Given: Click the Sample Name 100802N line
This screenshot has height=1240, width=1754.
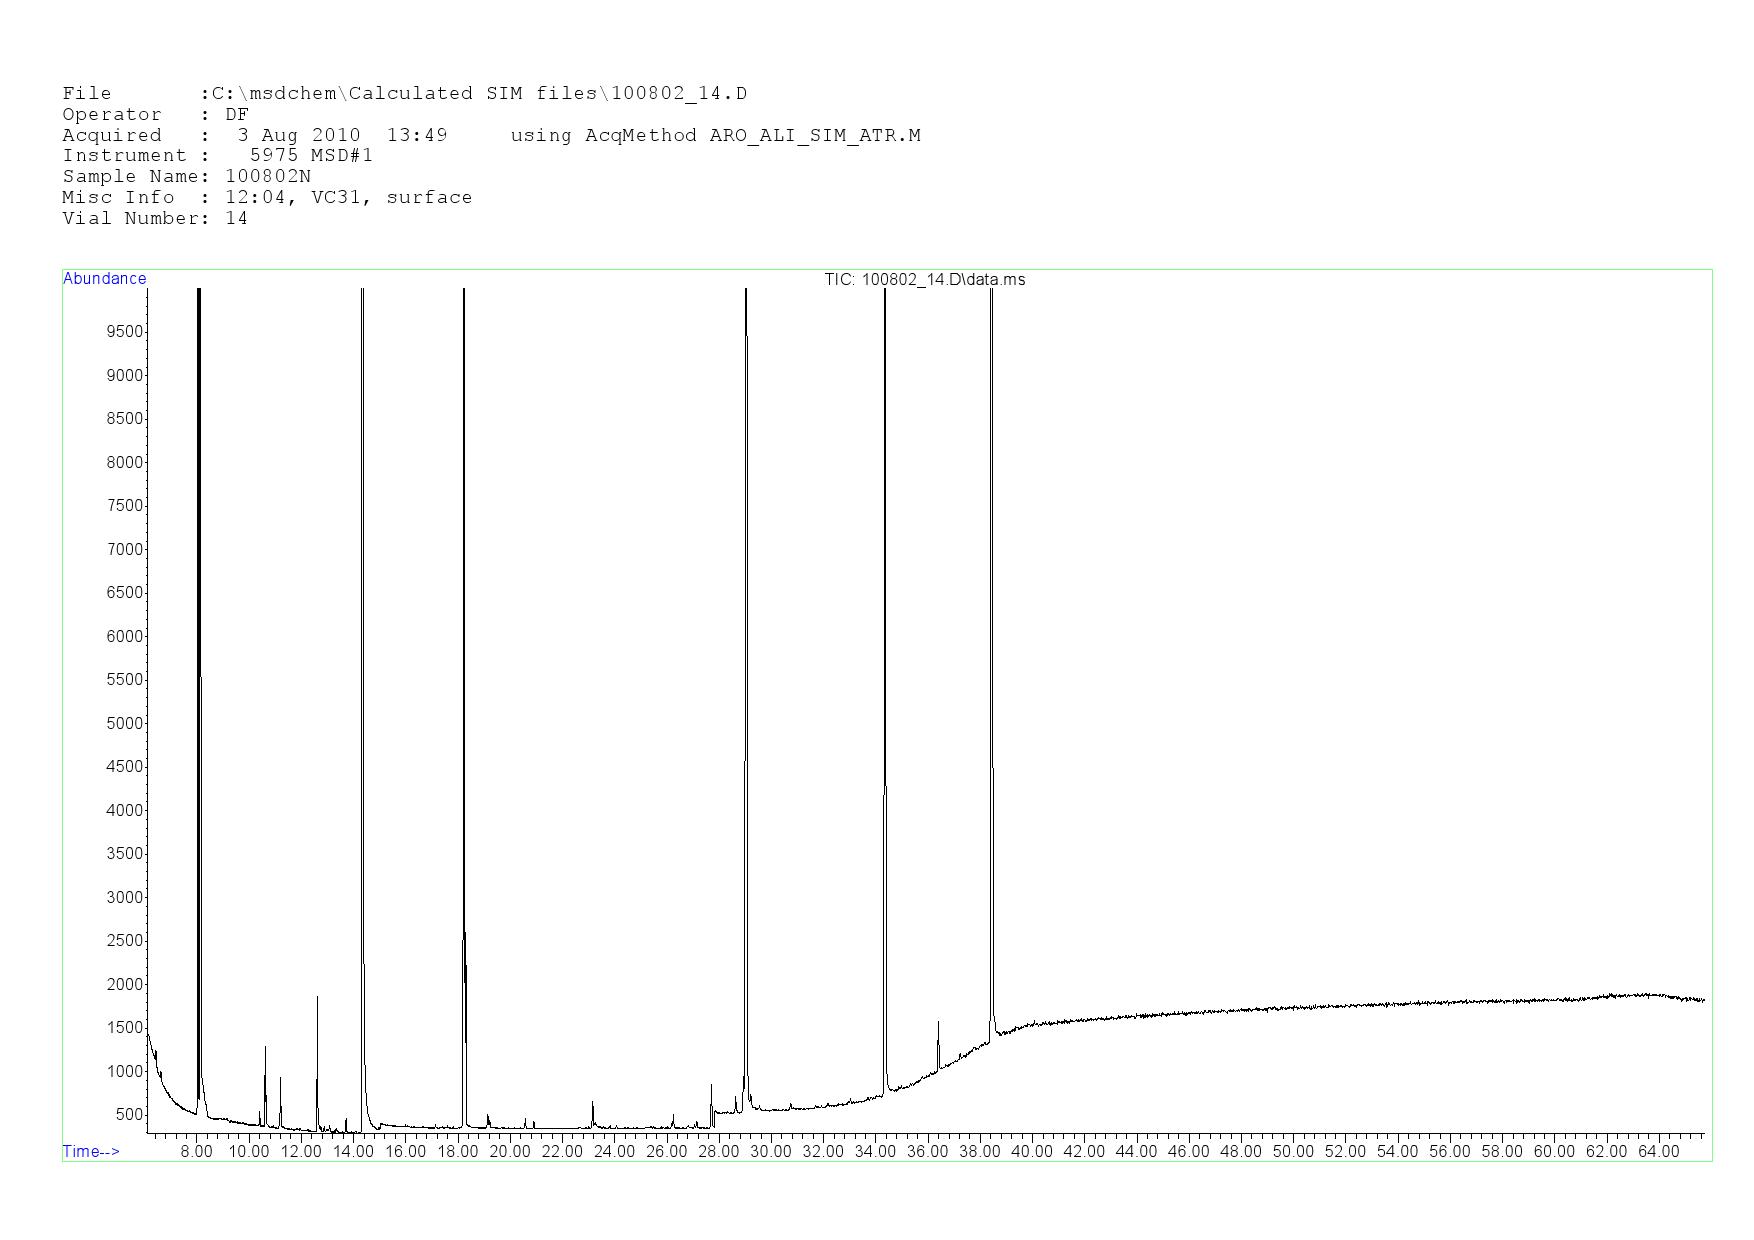Looking at the screenshot, I should tap(187, 177).
